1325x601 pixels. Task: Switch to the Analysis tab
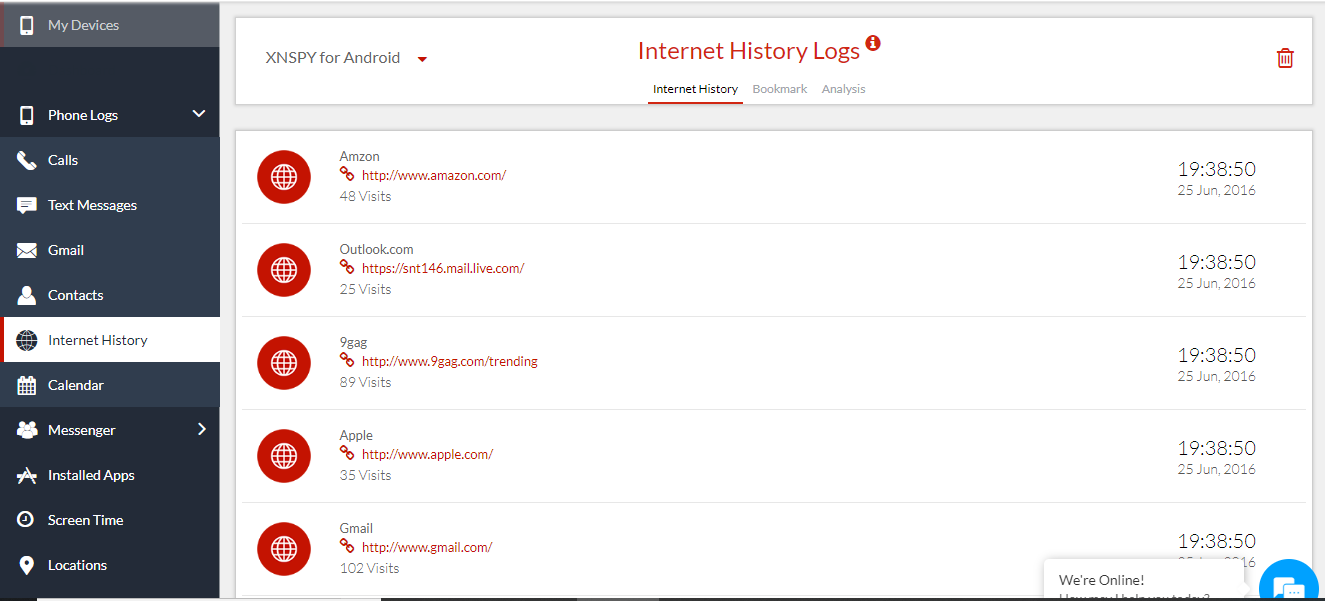click(x=844, y=89)
